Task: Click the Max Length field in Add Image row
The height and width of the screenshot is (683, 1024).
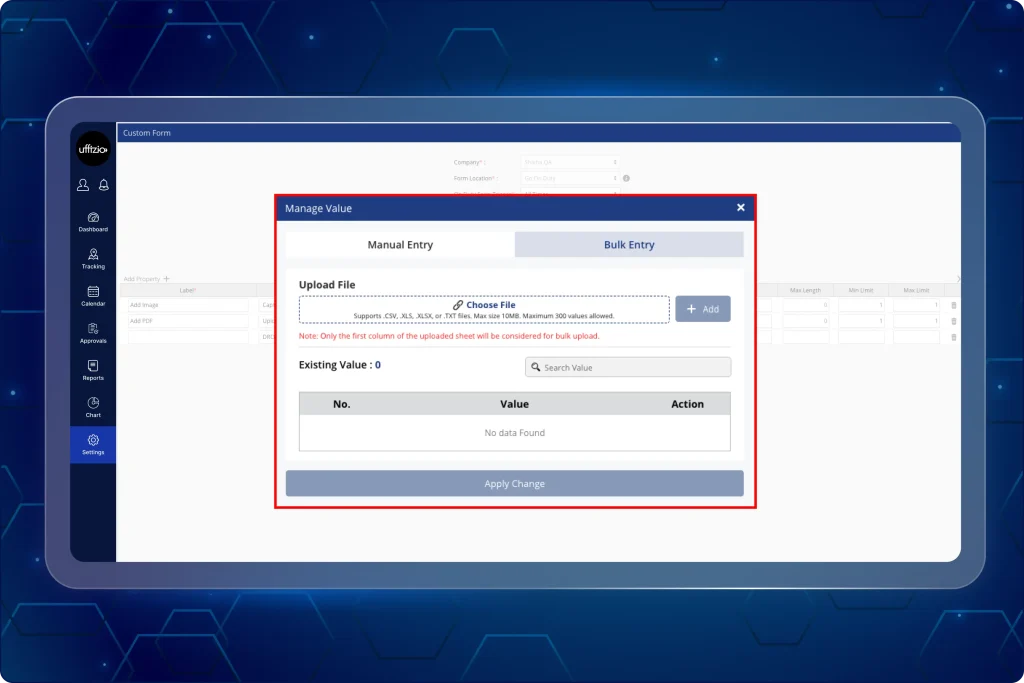Action: click(806, 305)
